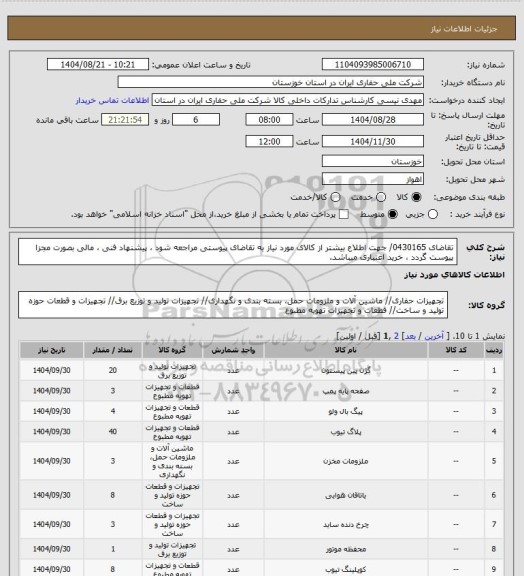Toggle the treasury documents payment checkbox

(344, 214)
